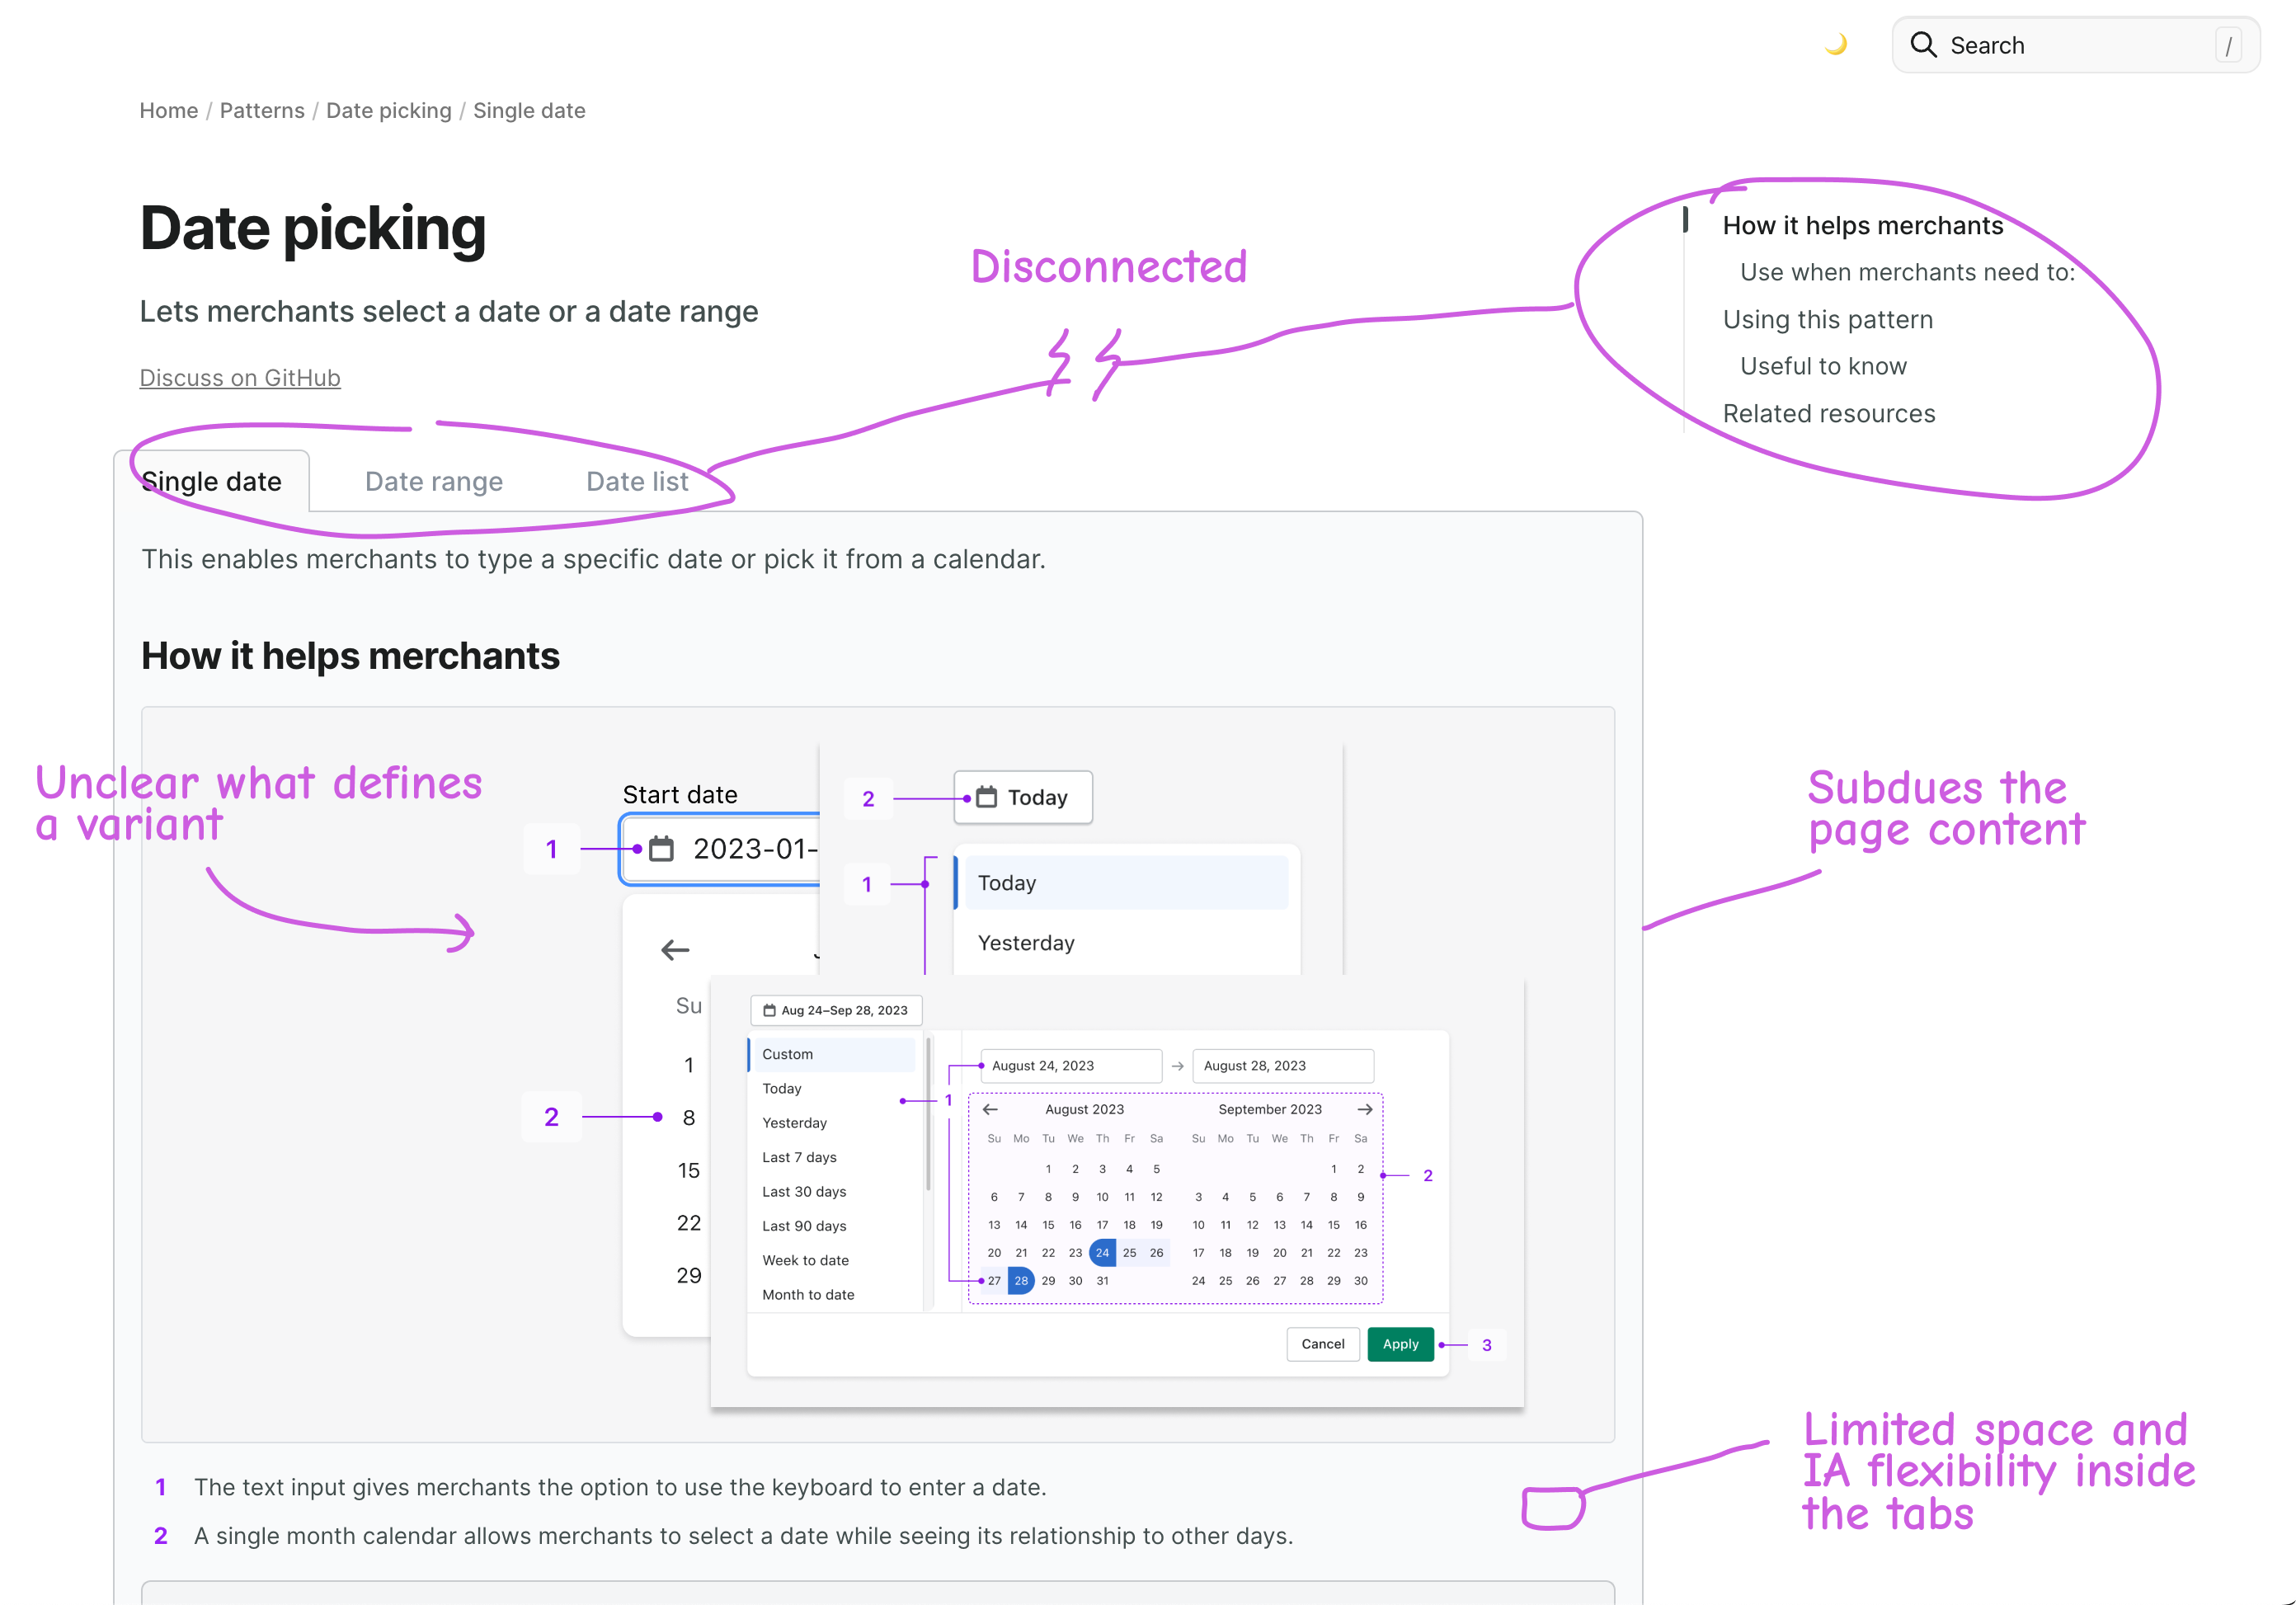Click the Cancel button
The width and height of the screenshot is (2296, 1605).
(1322, 1344)
